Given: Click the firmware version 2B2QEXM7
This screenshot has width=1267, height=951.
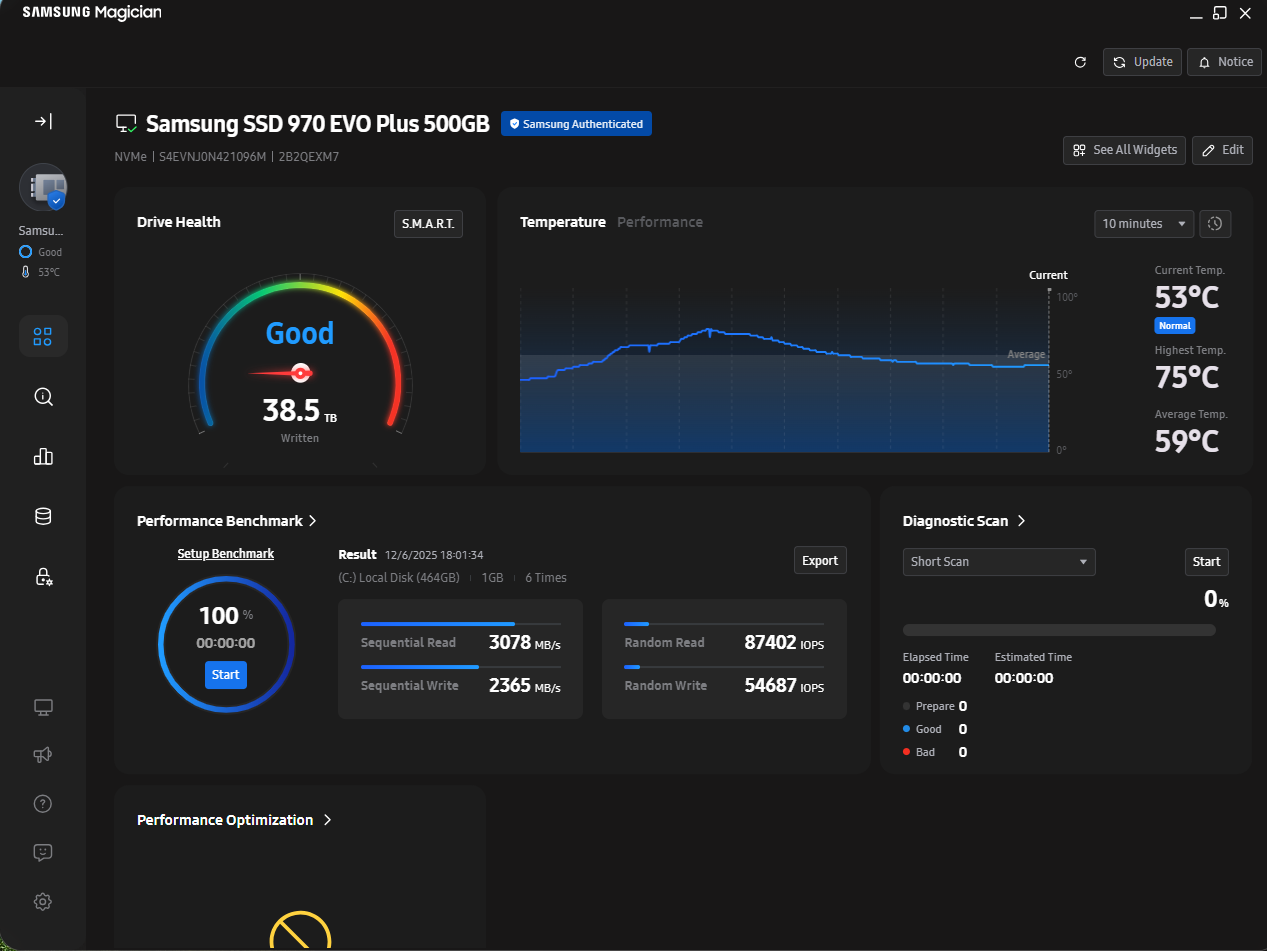Looking at the screenshot, I should [307, 157].
